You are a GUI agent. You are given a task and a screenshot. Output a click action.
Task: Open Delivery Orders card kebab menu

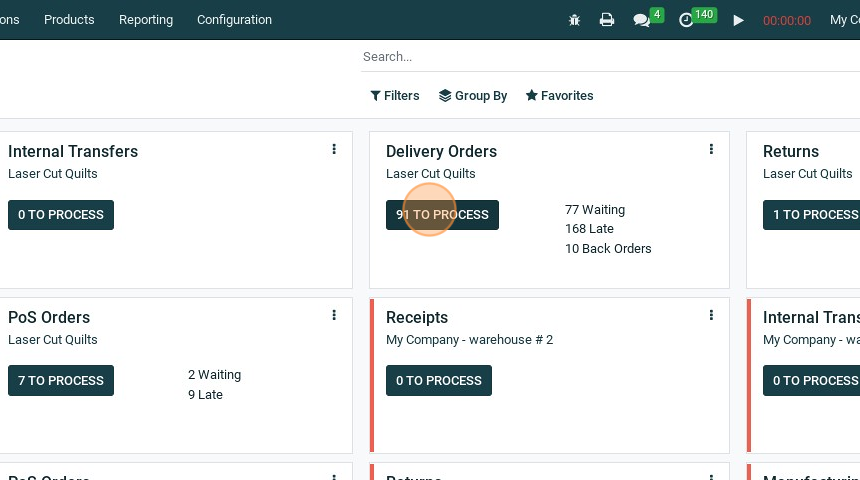(x=711, y=150)
